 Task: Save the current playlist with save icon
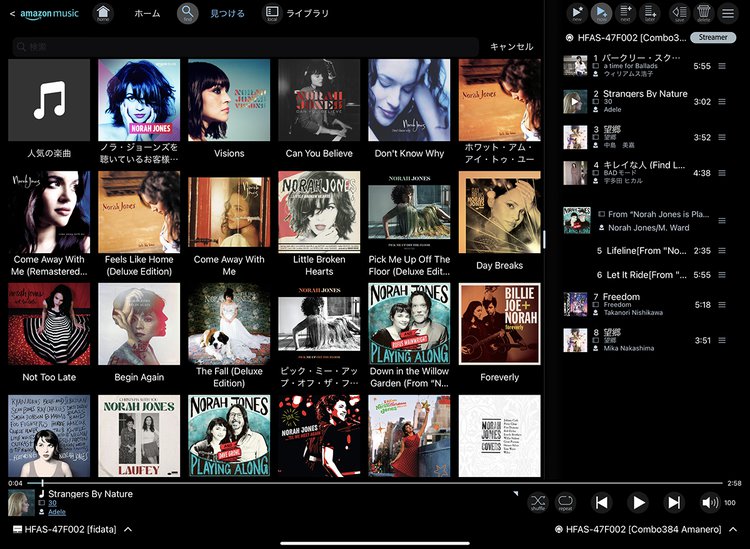[x=679, y=13]
